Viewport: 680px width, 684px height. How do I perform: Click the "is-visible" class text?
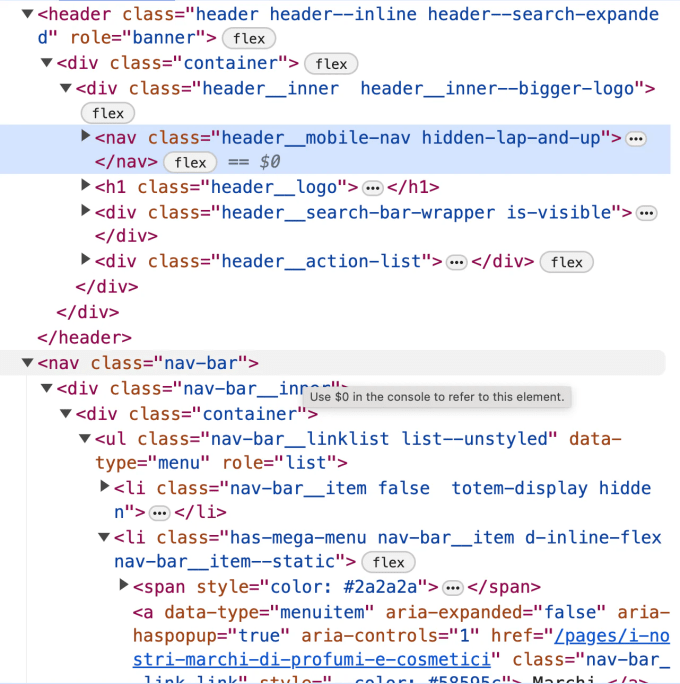tap(558, 212)
